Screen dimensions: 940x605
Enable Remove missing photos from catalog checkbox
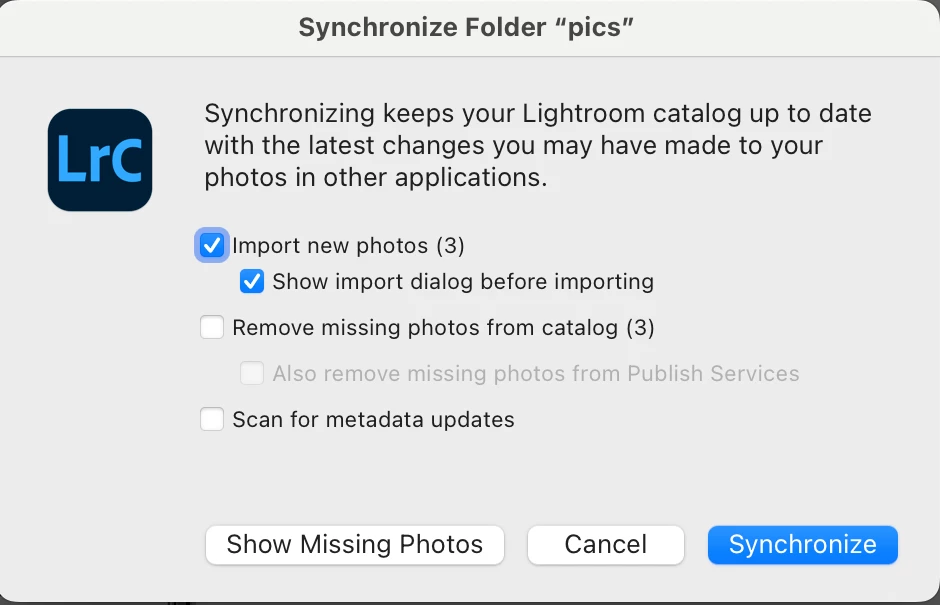point(212,327)
